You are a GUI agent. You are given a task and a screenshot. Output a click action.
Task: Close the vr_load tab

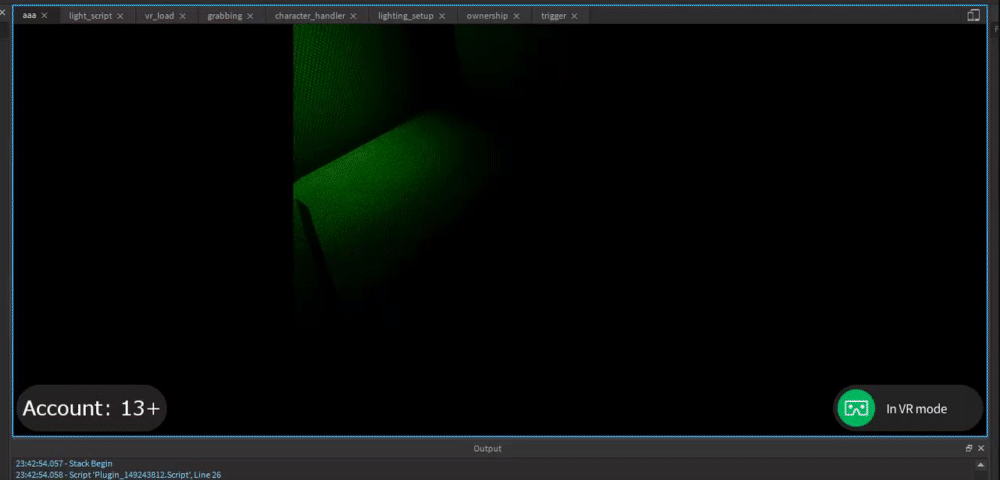[182, 16]
